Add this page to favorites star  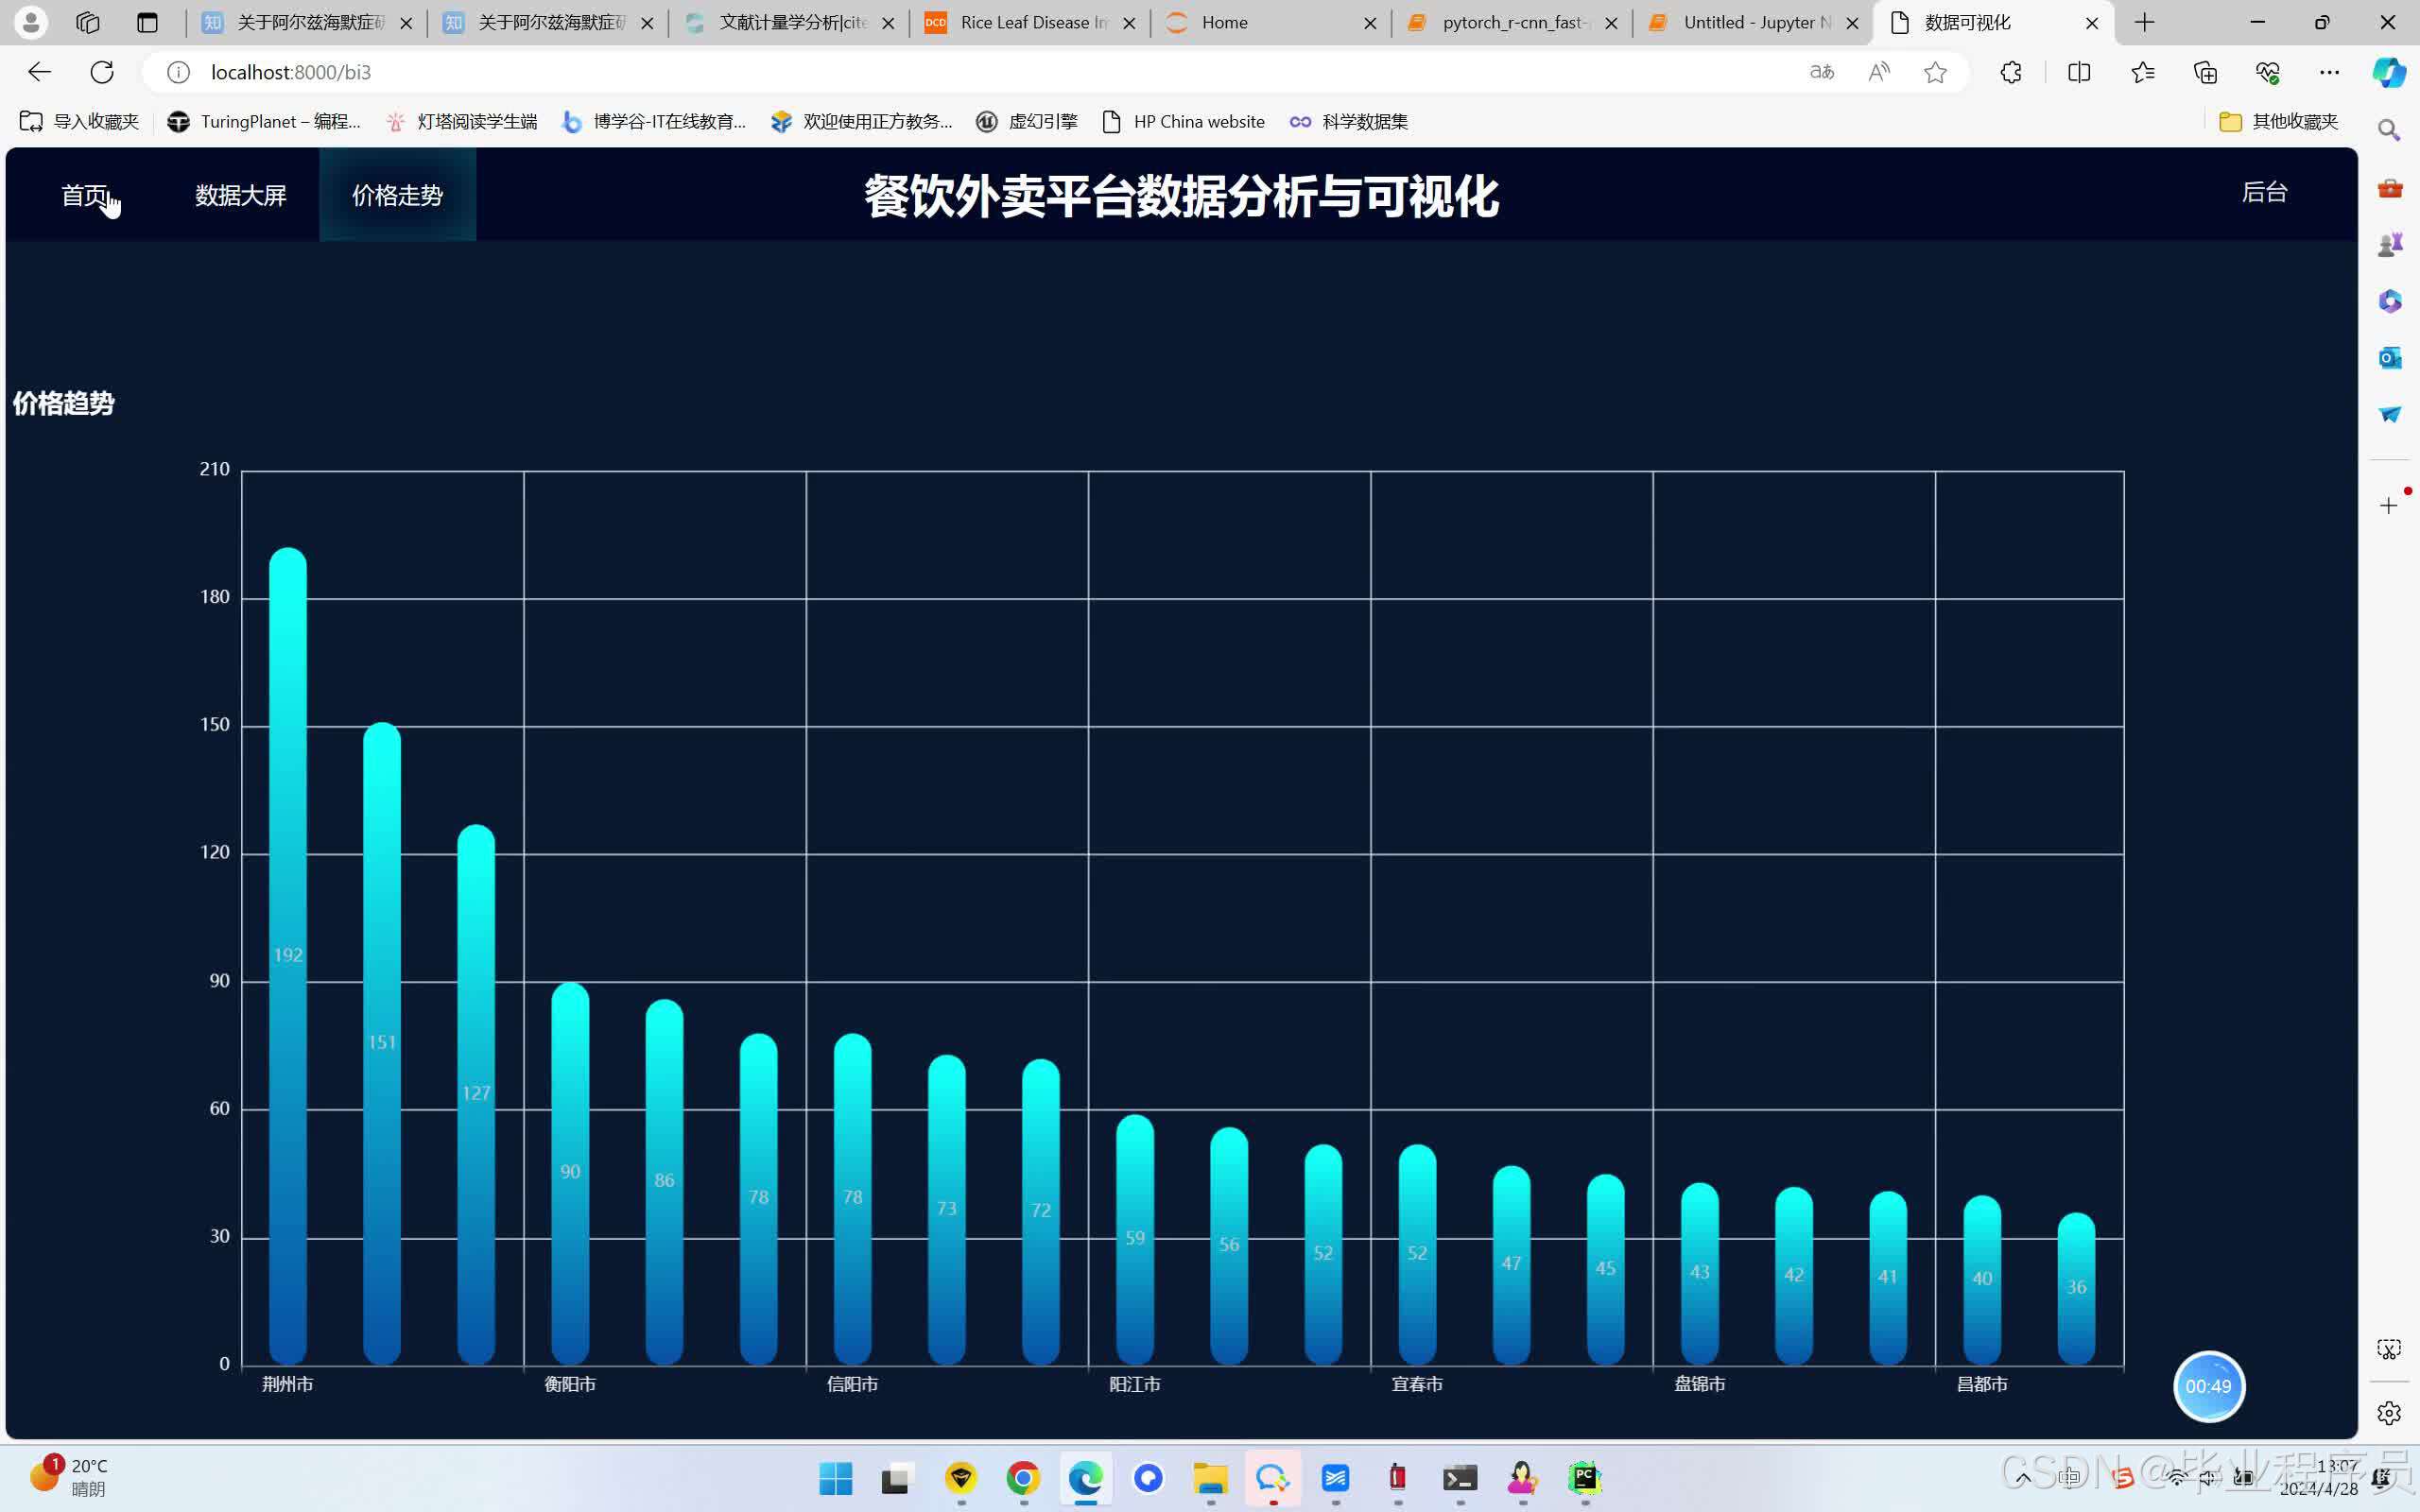1935,72
